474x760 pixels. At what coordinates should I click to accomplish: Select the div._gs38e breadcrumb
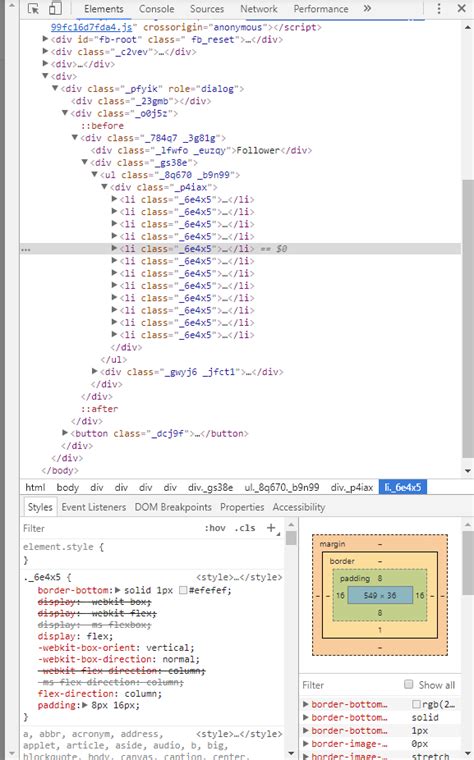tap(210, 487)
